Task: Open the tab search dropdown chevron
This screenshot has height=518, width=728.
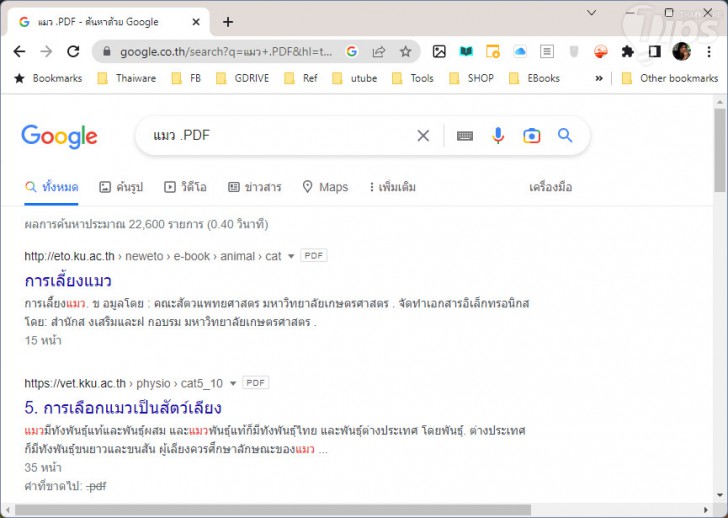Action: tap(592, 13)
